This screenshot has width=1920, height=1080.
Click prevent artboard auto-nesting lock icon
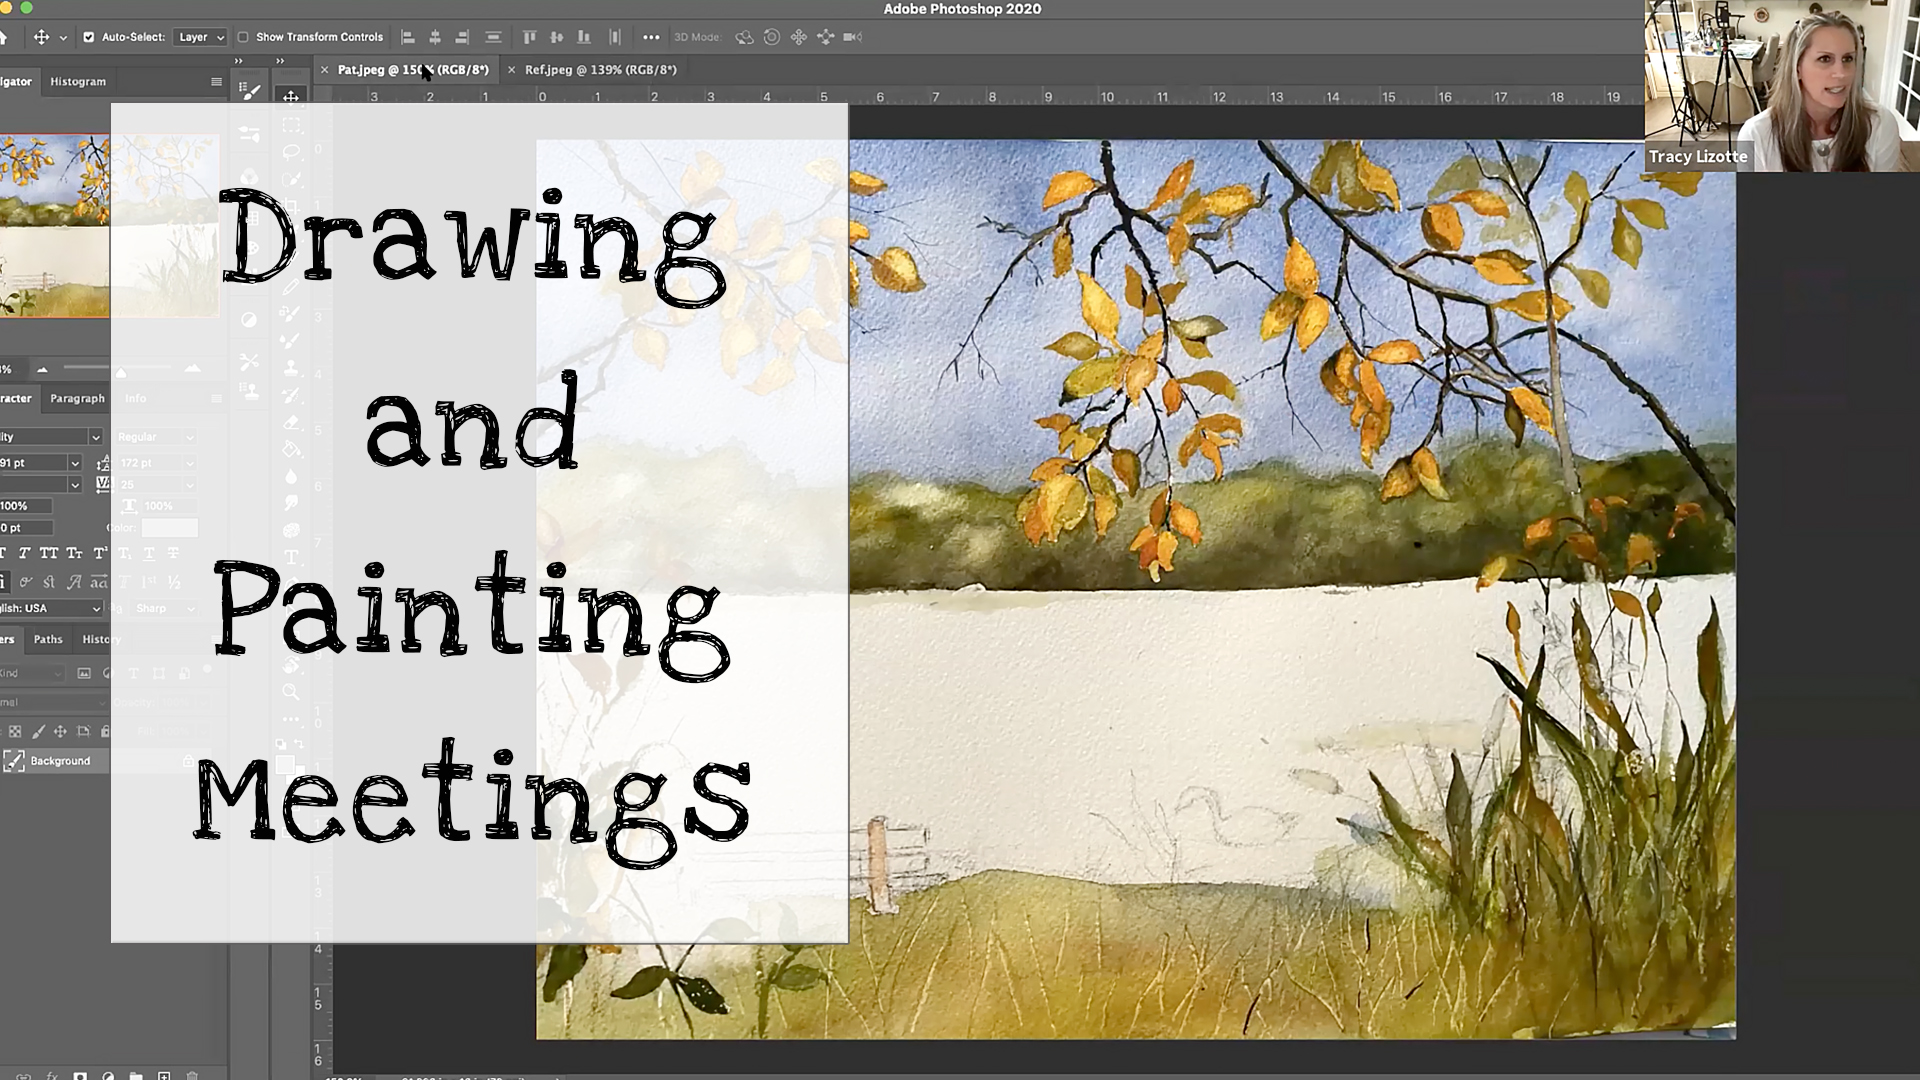tap(83, 732)
